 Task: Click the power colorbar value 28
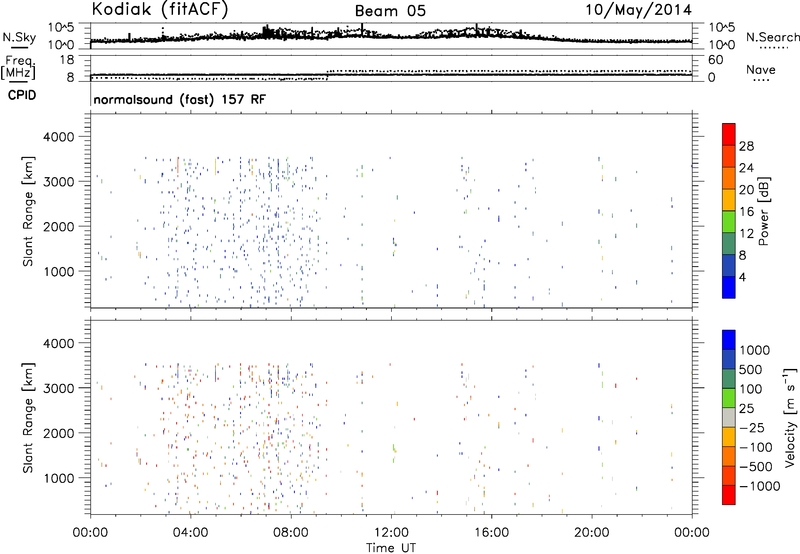(x=746, y=146)
